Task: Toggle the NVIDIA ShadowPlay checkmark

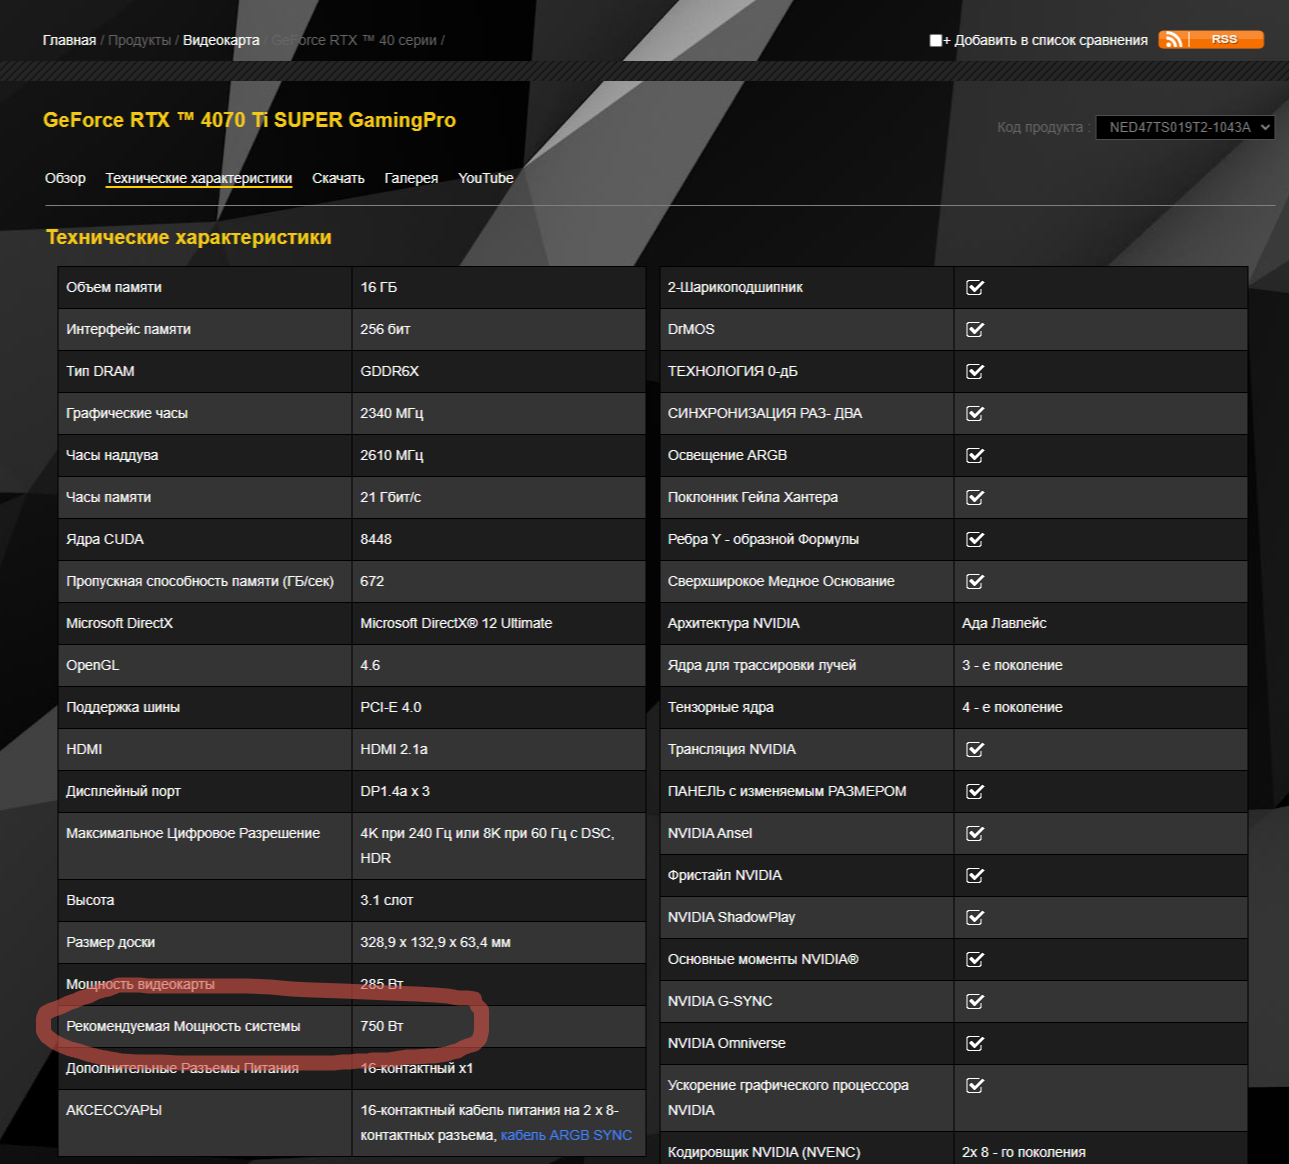Action: 975,918
